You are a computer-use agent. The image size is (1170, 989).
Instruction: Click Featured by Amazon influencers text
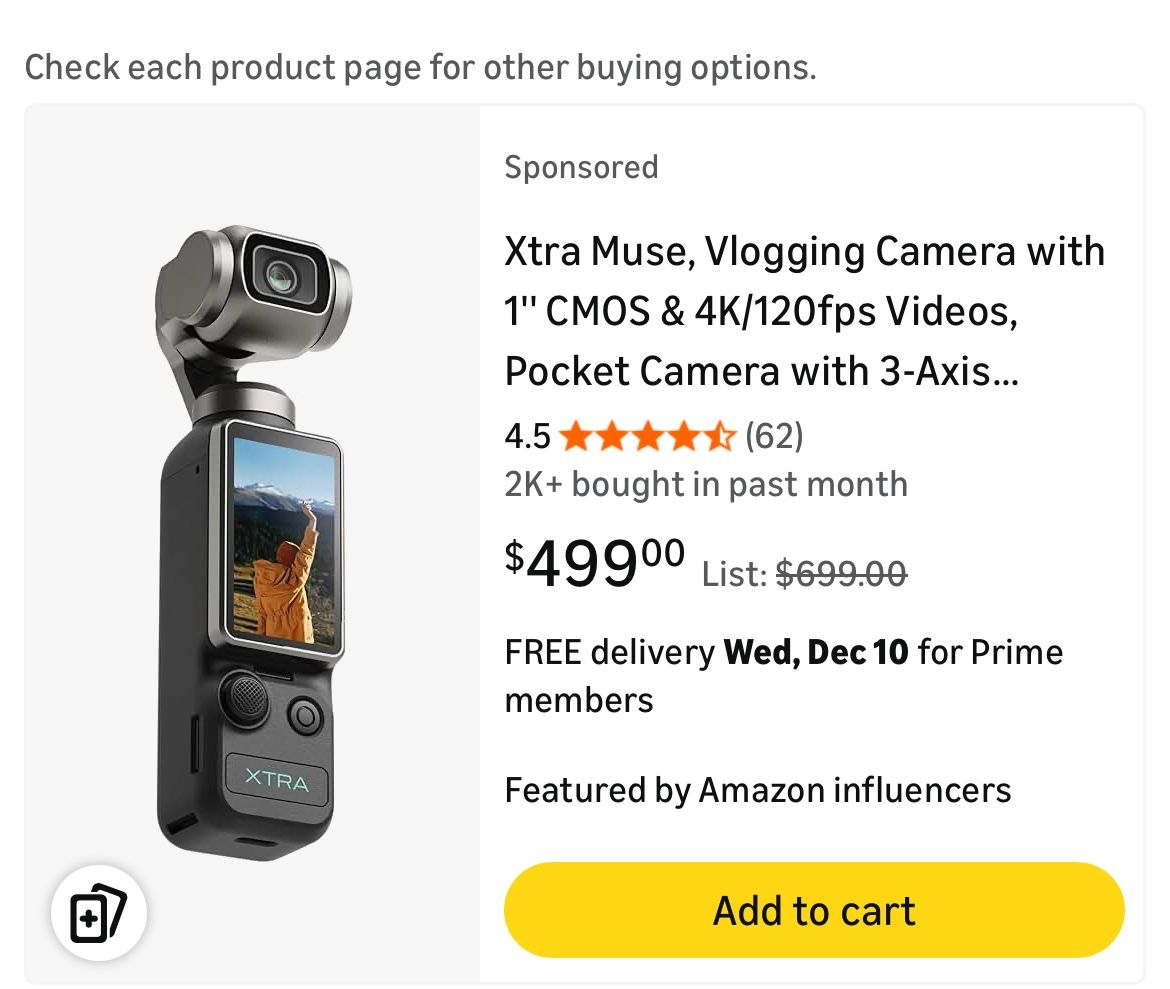tap(758, 790)
